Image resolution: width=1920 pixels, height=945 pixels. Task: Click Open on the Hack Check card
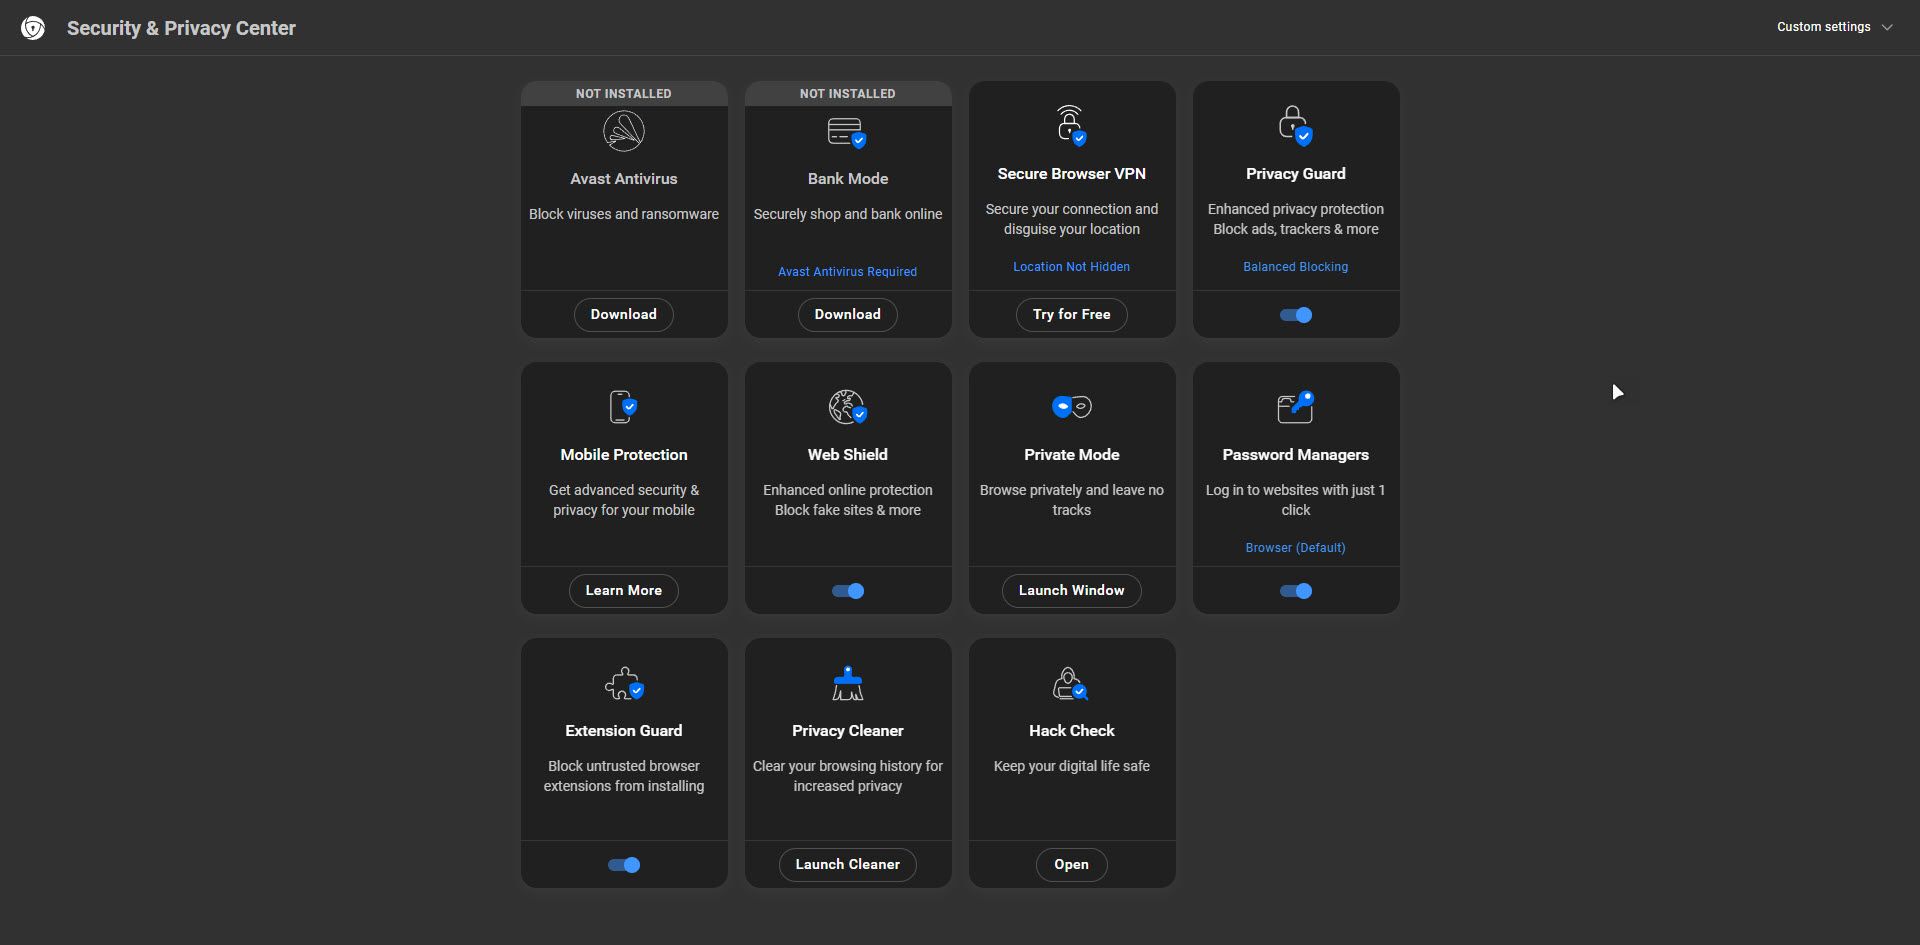click(x=1072, y=864)
